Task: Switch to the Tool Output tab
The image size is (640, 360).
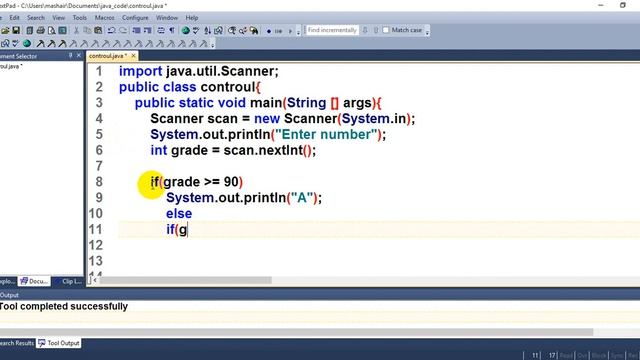Action: coord(59,343)
